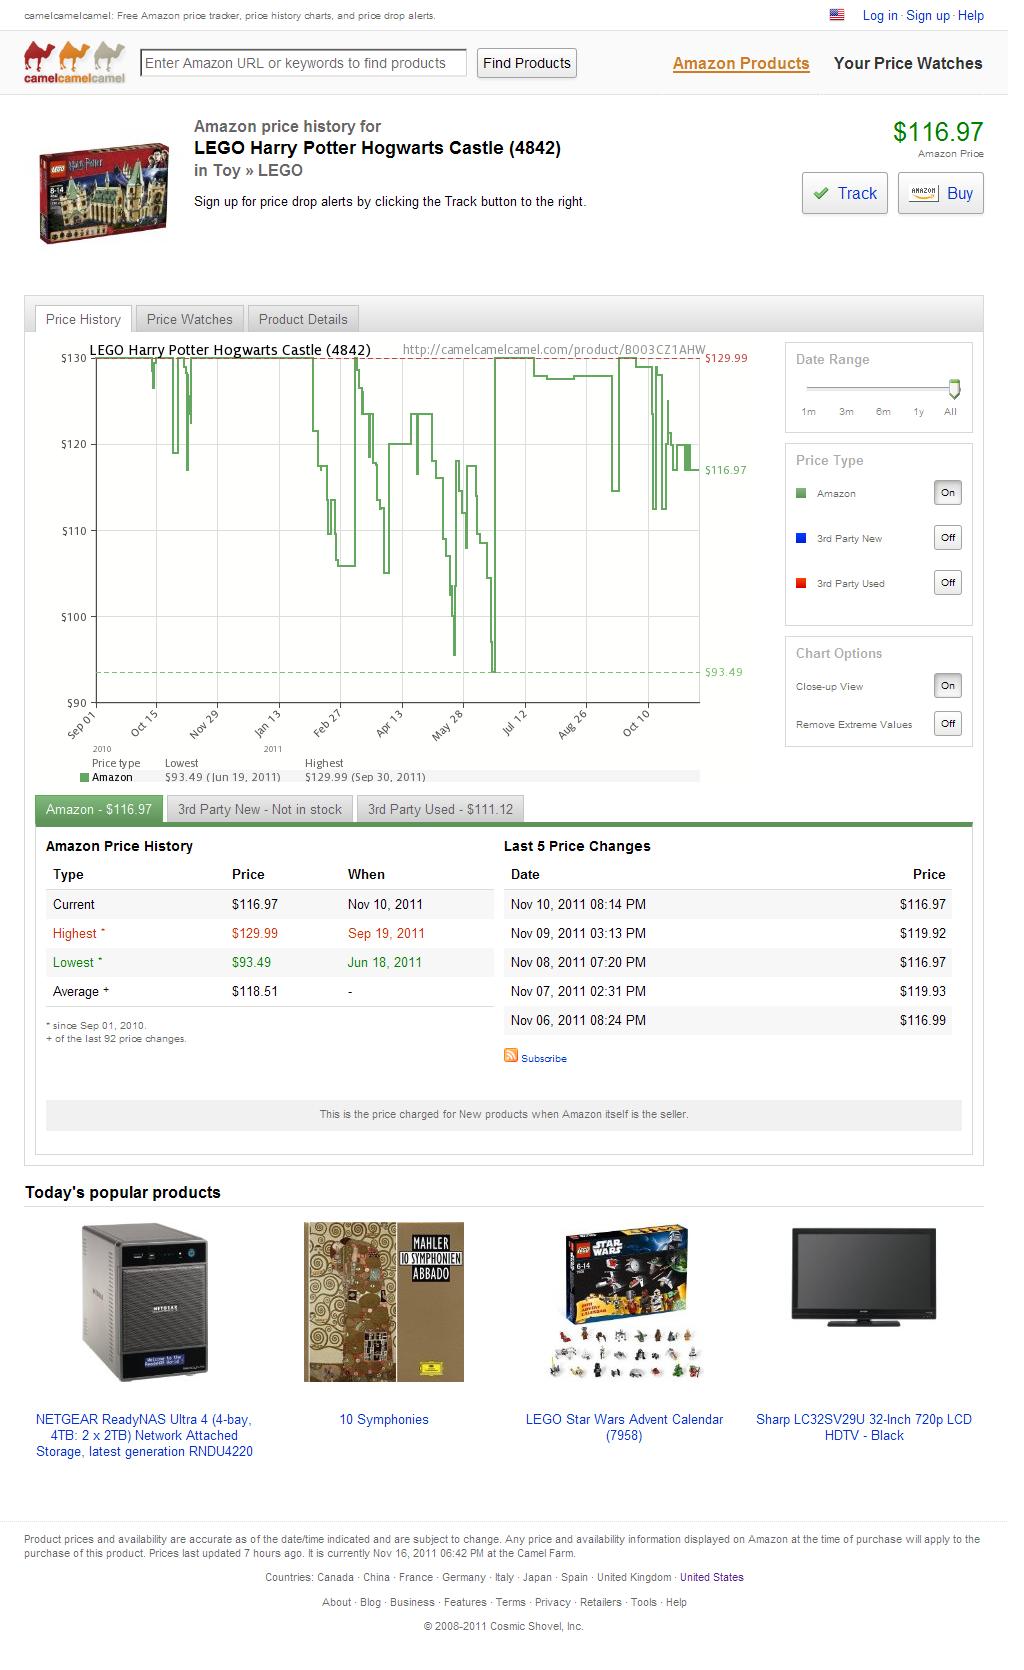Open NETGEAR ReadyNAS Ultra 4 link
Screen dimensions: 1024x1670
pos(144,1435)
